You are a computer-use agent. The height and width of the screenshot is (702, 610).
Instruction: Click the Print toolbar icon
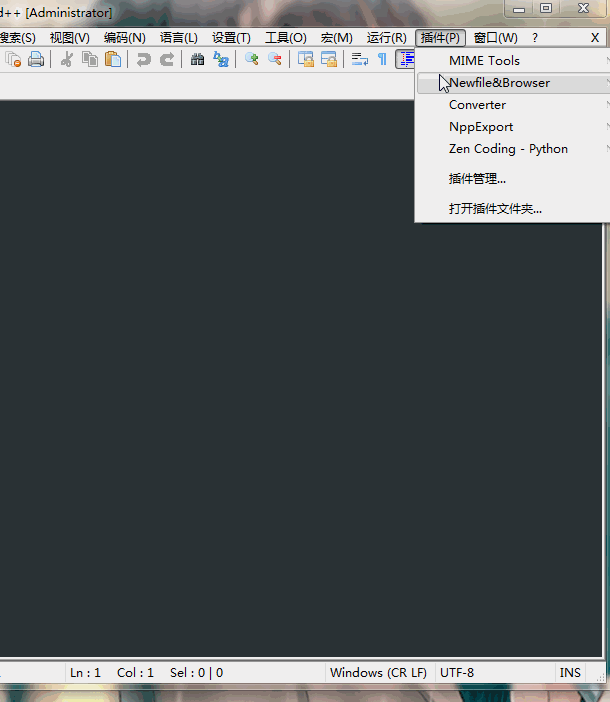(x=36, y=59)
